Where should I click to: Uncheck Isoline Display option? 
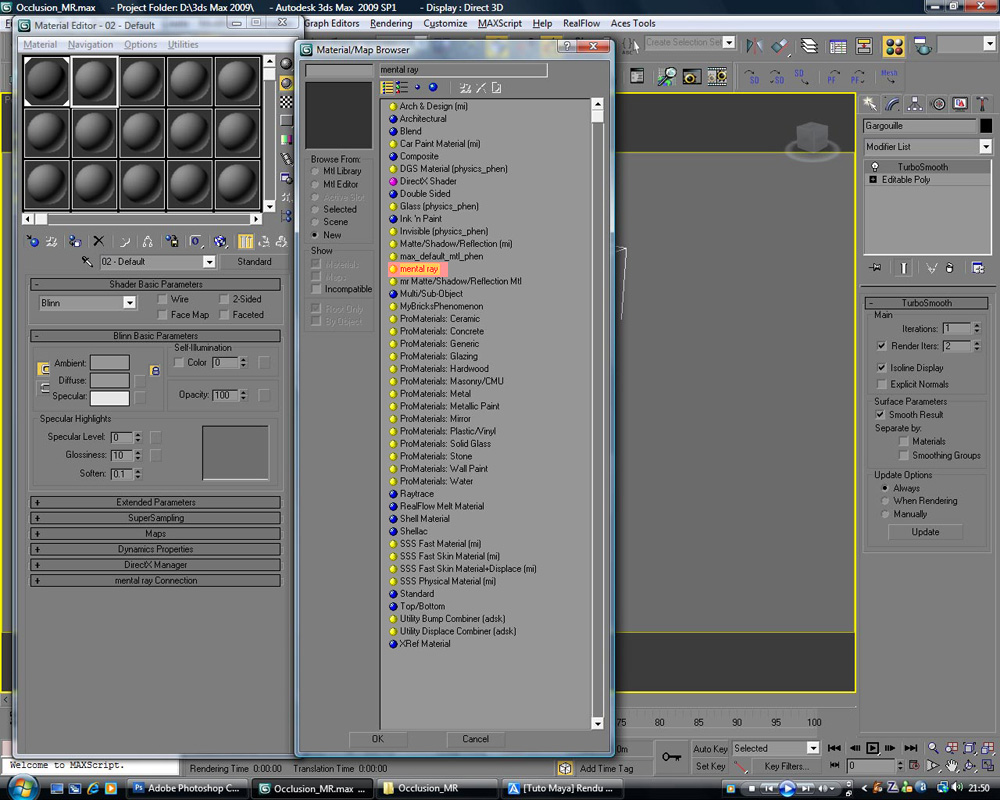(x=881, y=368)
